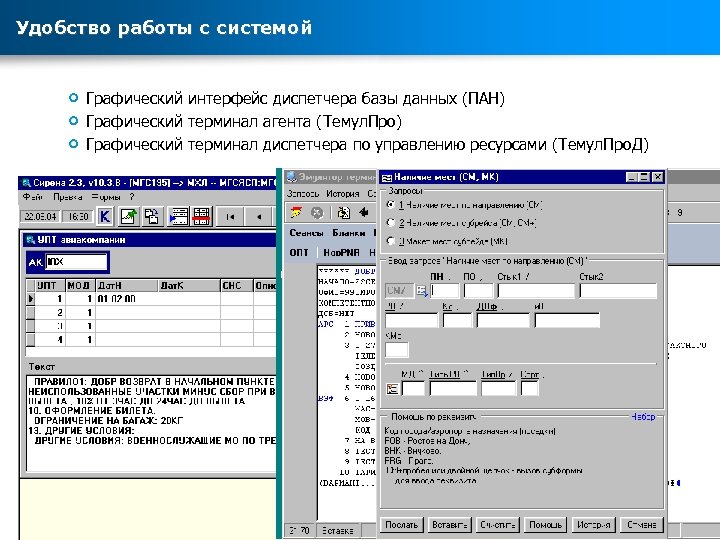Click the lightning bolt icon in emulator toolbar
Viewport: 720px width, 540px height.
tap(296, 213)
